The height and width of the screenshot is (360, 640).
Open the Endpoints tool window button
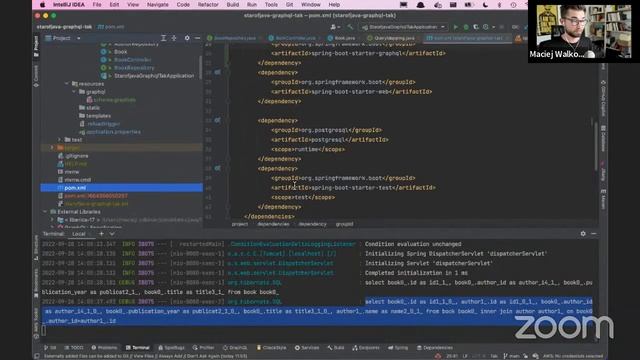pyautogui.click(x=366, y=348)
